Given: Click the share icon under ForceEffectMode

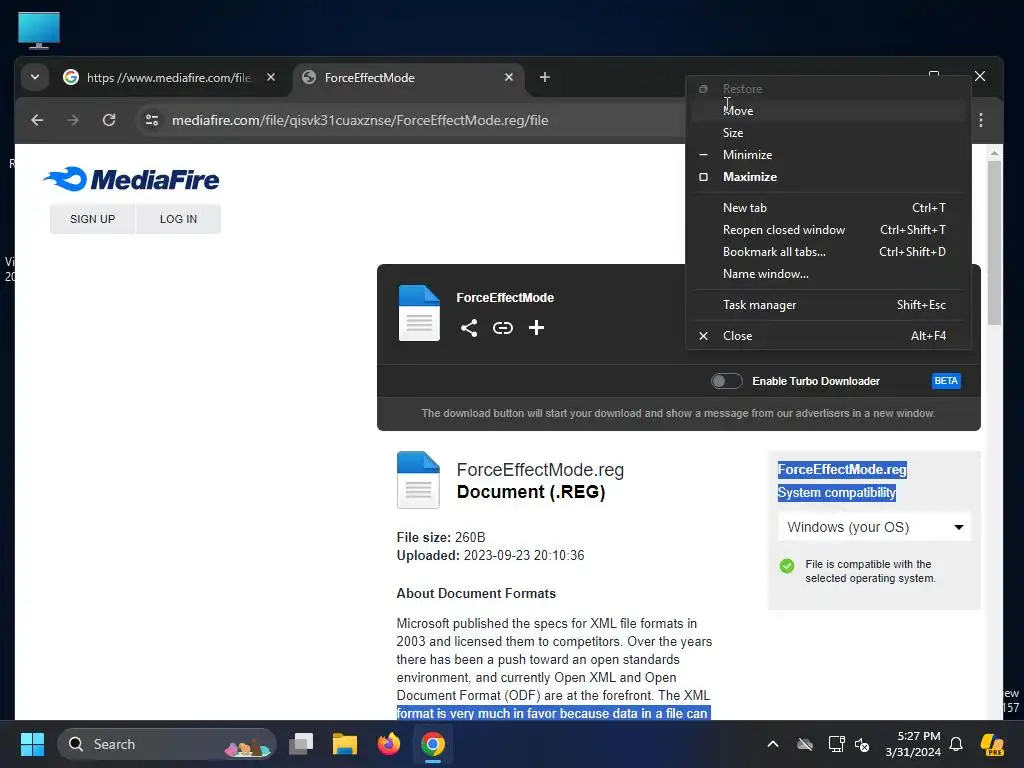Looking at the screenshot, I should [469, 328].
